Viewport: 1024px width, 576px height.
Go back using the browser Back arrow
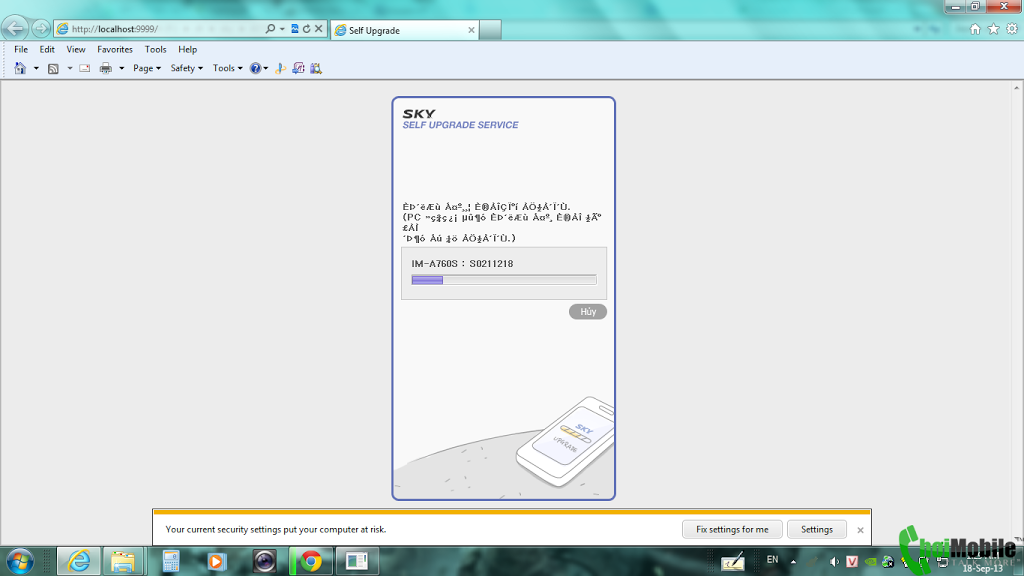15,28
